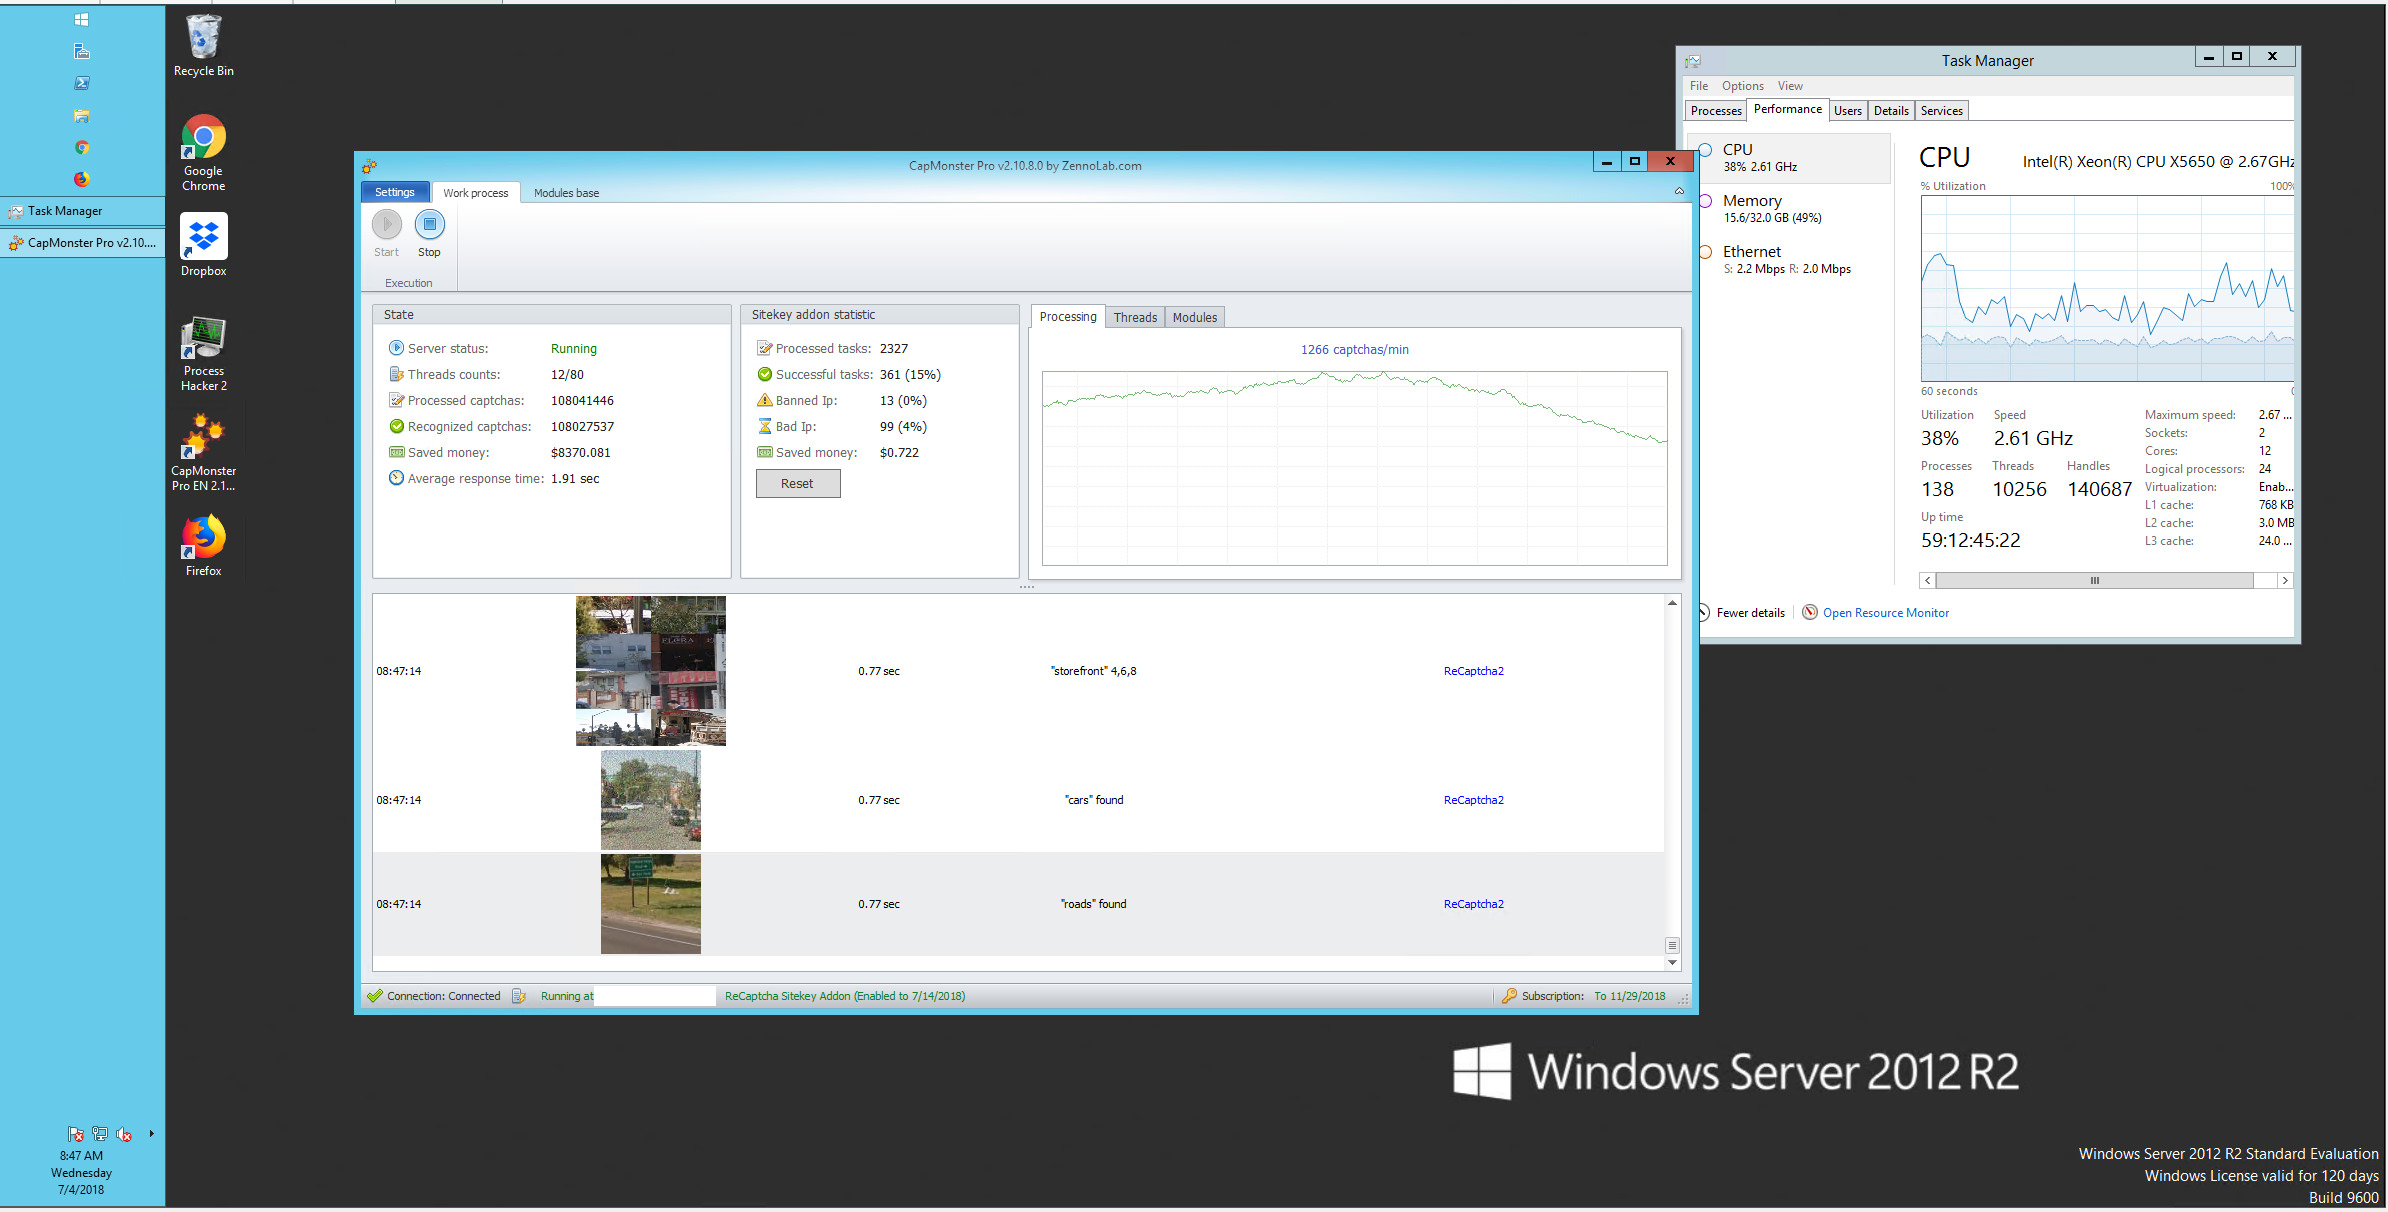Launch CapMonster Pro EN desktop shortcut
Image resolution: width=2388 pixels, height=1212 pixels.
[203, 453]
